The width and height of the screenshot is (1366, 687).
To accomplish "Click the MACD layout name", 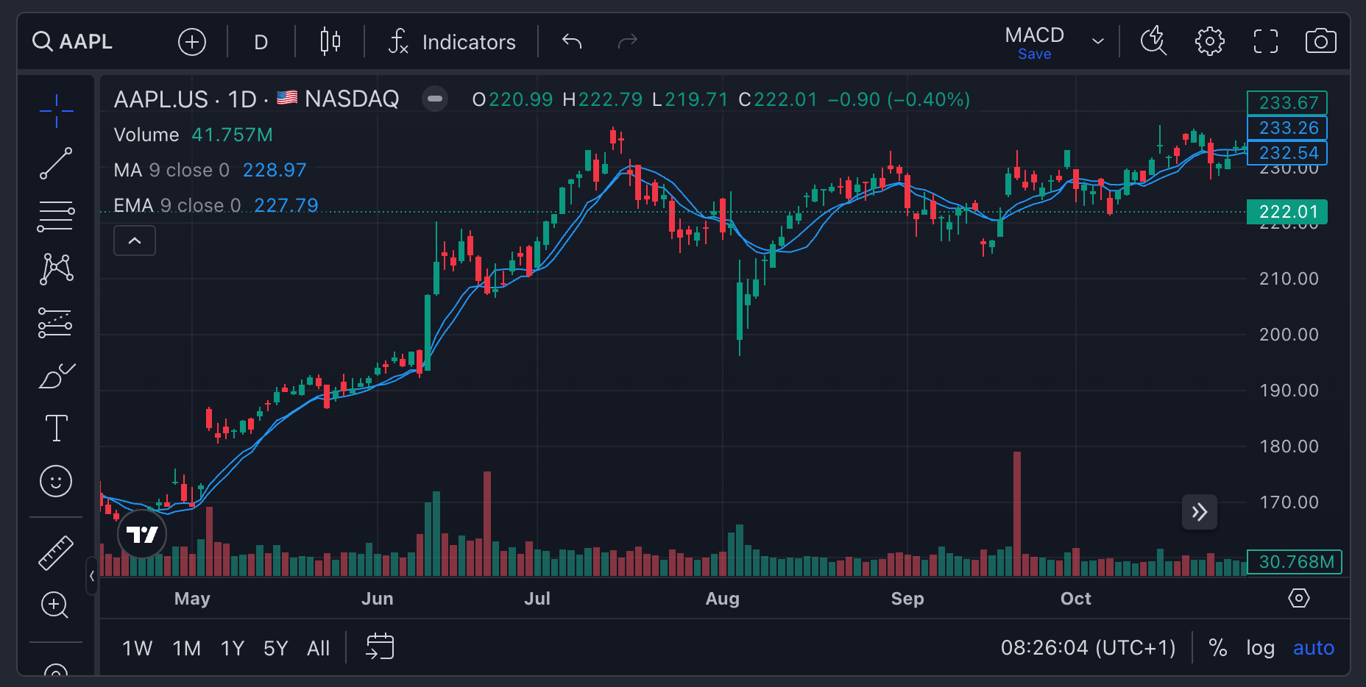I will [x=1034, y=35].
